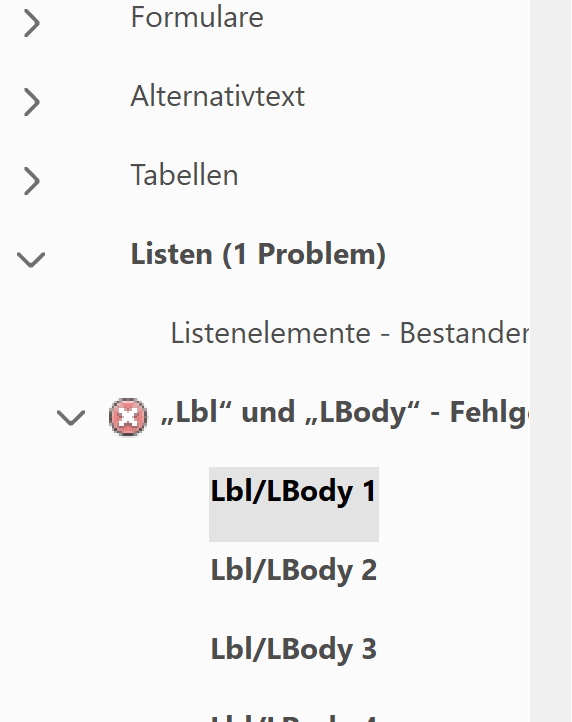The width and height of the screenshot is (572, 722).
Task: Select the Alternativtext category label
Action: coord(217,96)
